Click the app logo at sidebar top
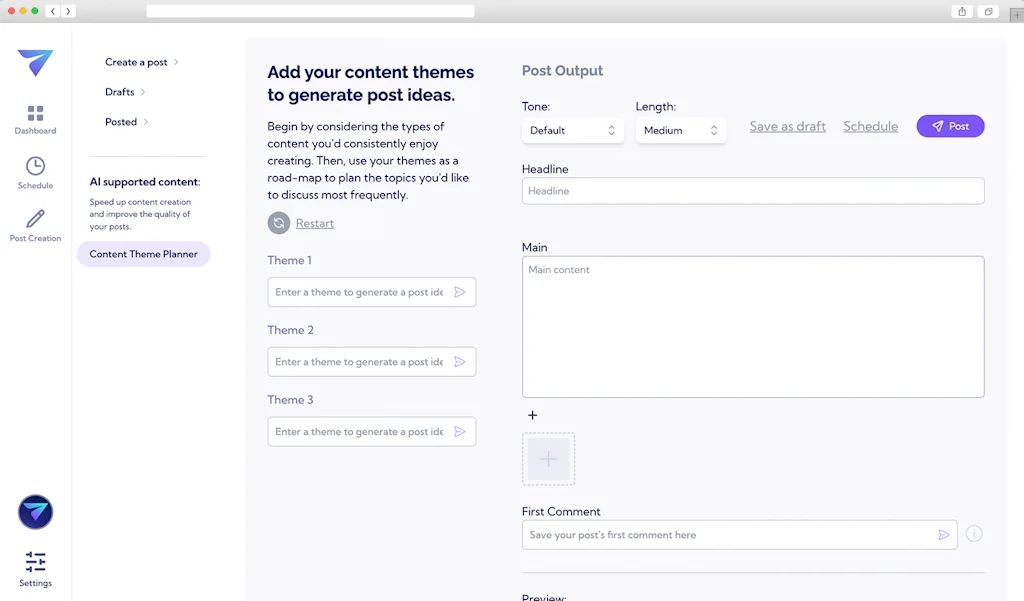 tap(35, 62)
